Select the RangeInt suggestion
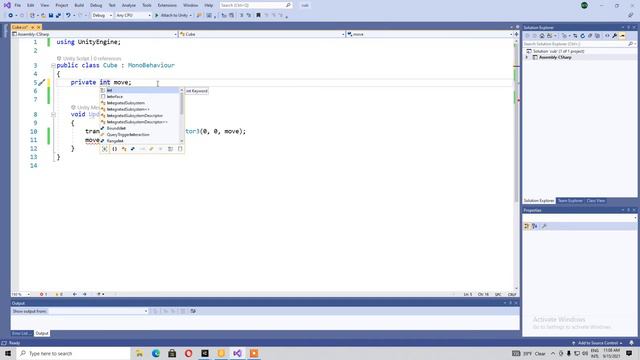Viewport: 640px width, 360px height. [x=140, y=141]
